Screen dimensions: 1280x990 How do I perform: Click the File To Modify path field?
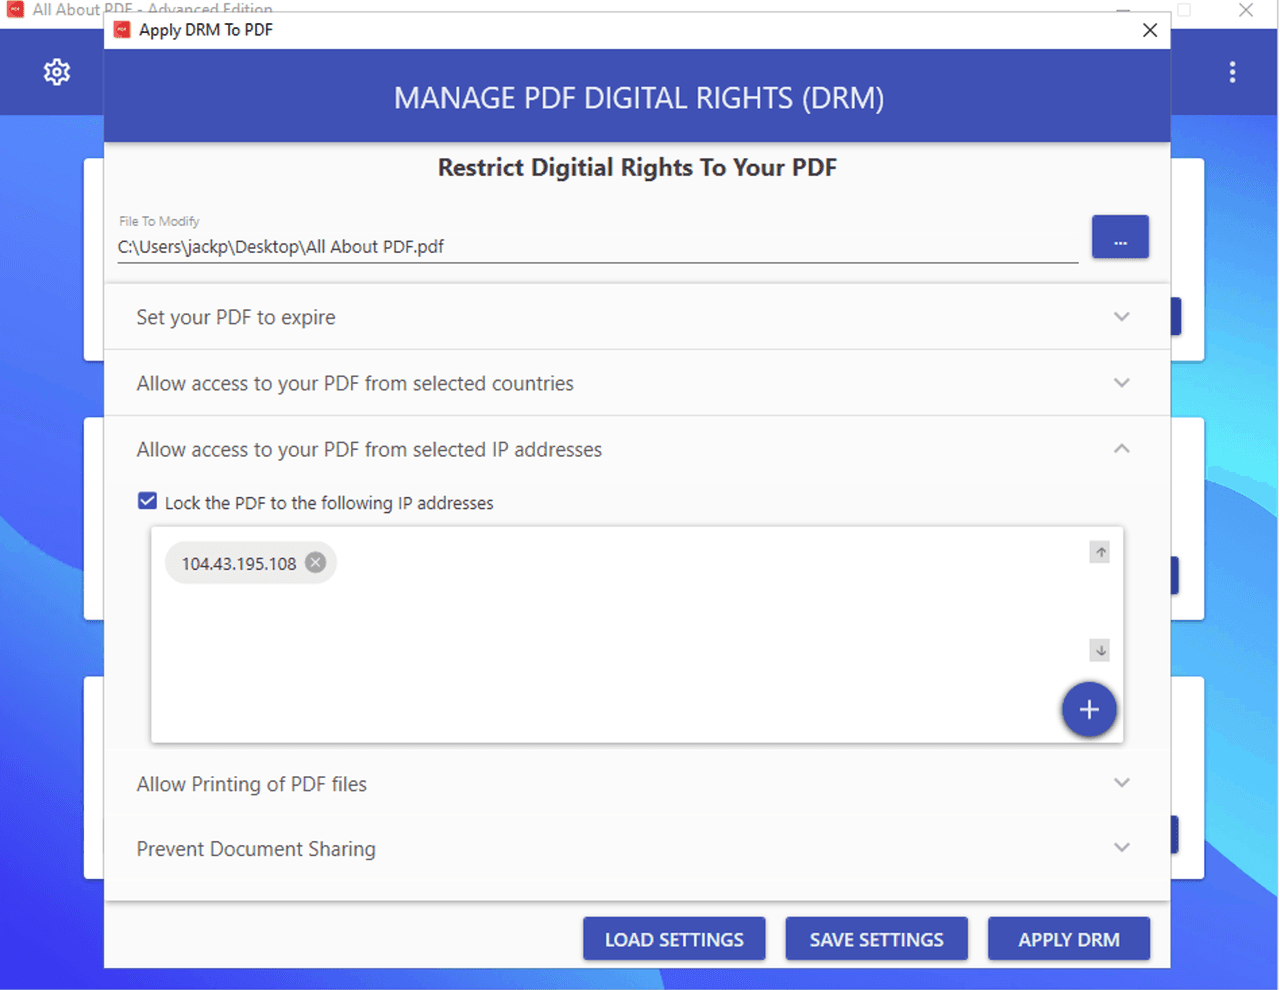[598, 247]
